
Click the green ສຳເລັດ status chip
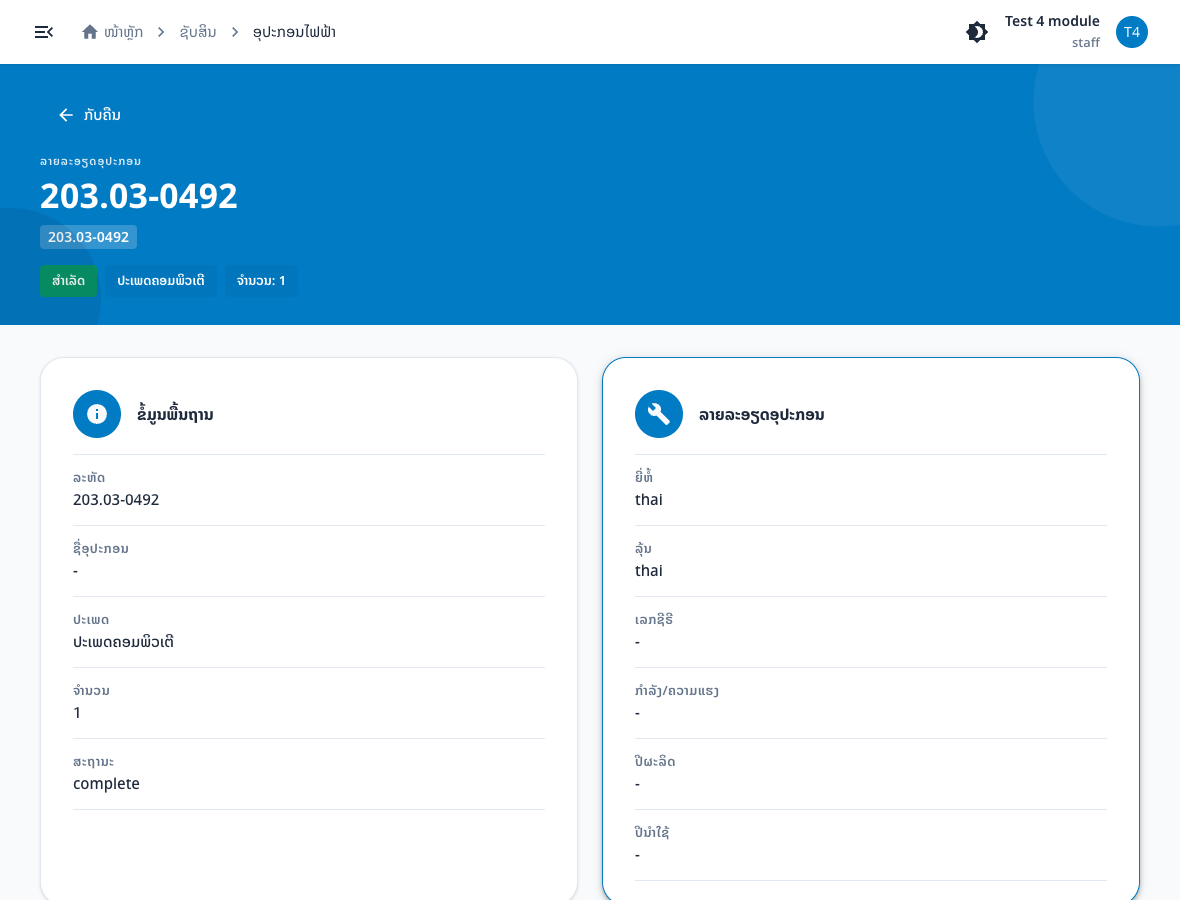[68, 281]
